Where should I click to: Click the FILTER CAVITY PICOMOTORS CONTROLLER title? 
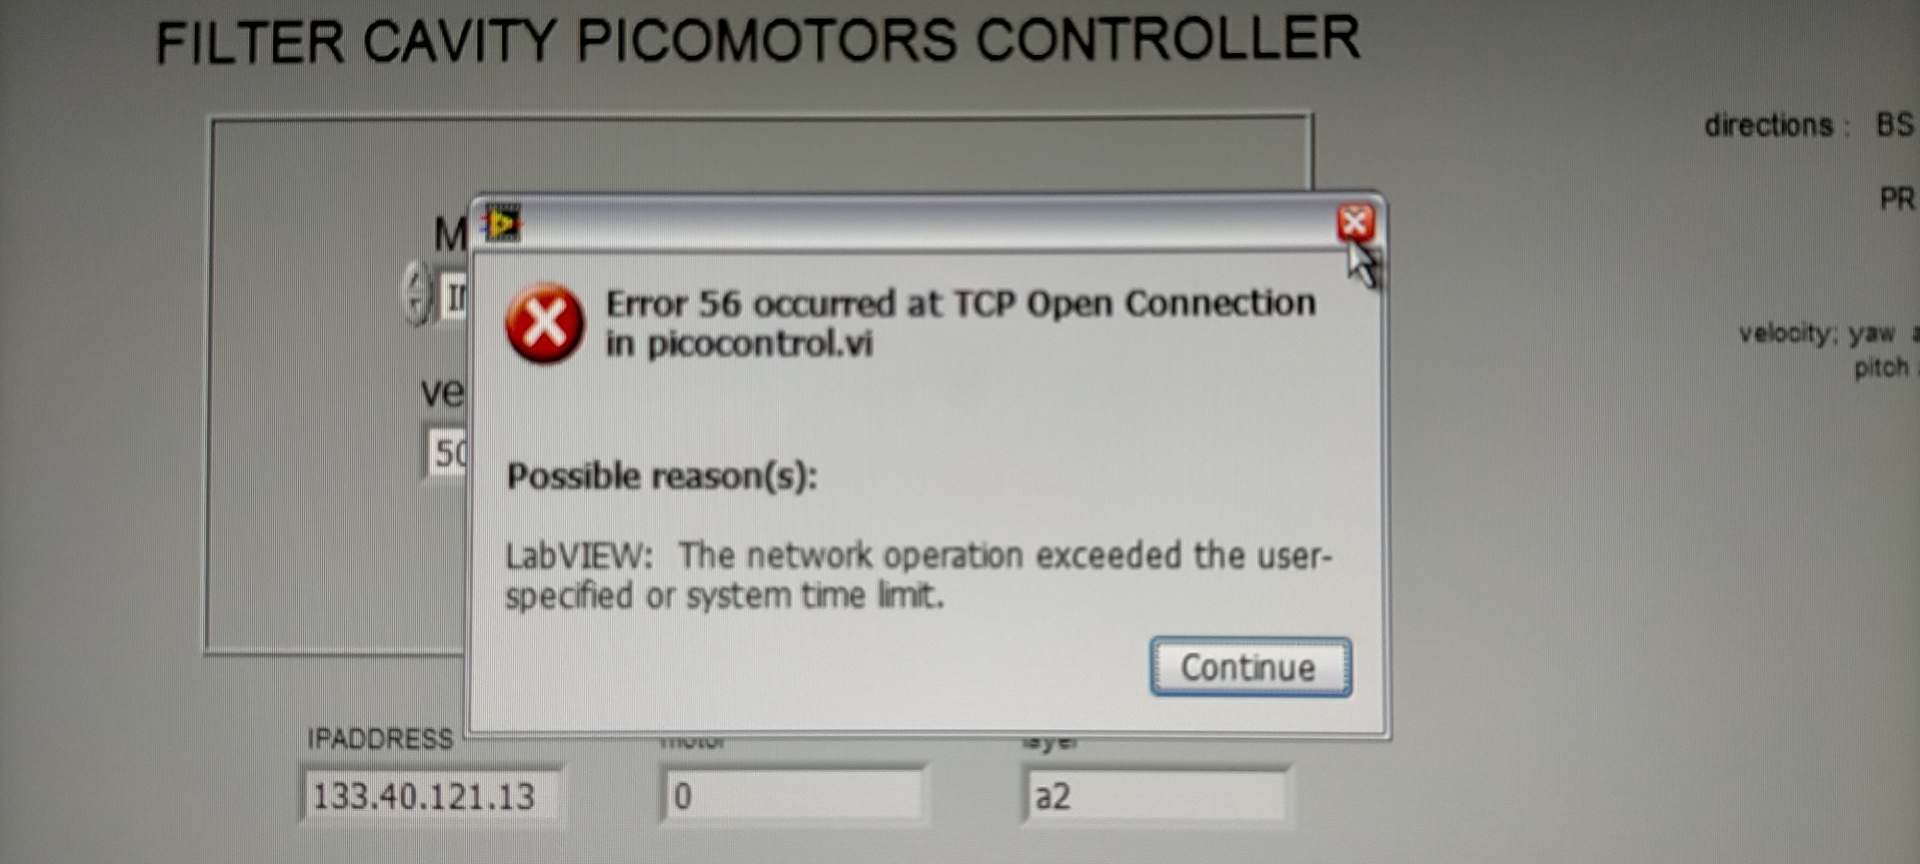757,41
